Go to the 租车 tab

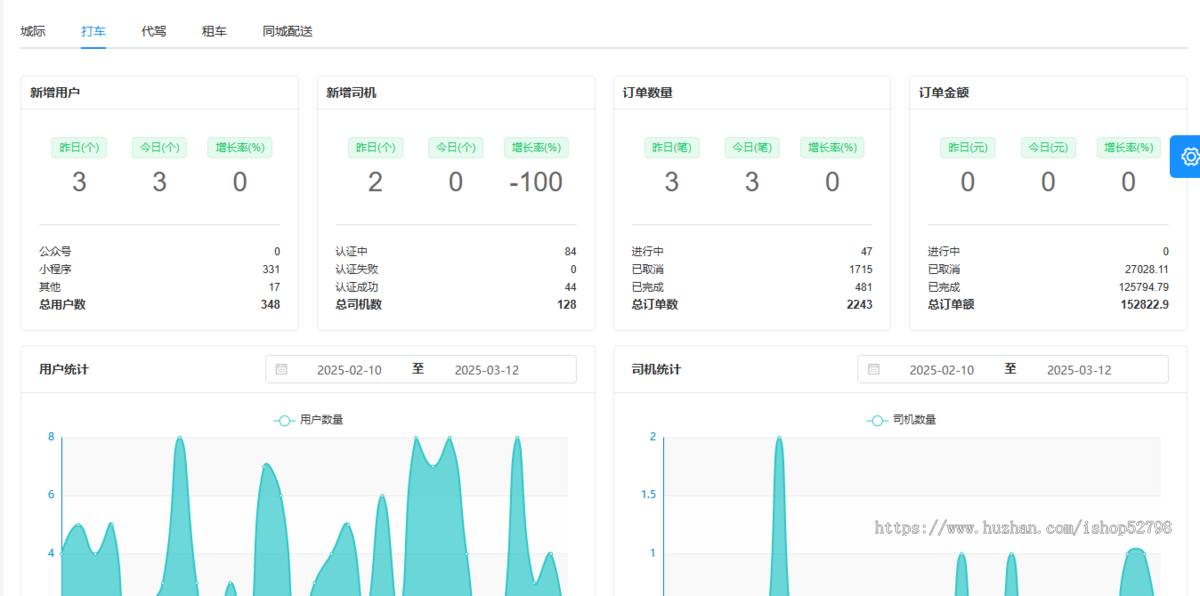[x=214, y=31]
